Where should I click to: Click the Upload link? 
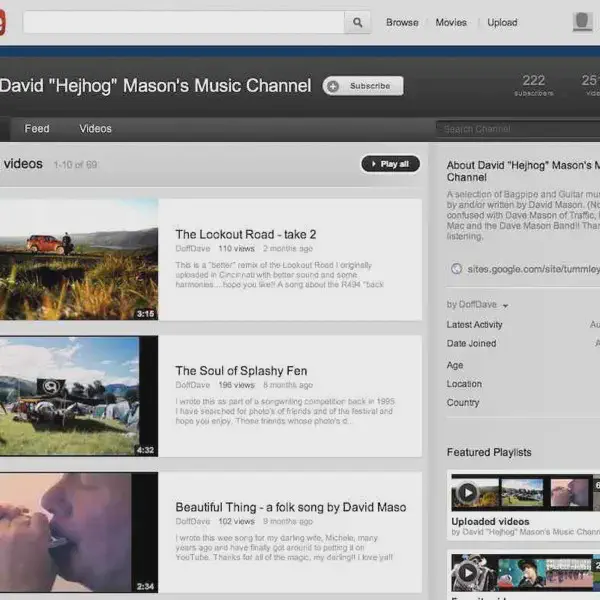502,22
